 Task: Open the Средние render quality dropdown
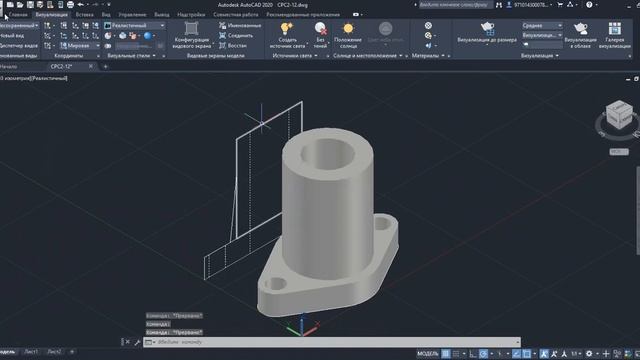(x=542, y=25)
